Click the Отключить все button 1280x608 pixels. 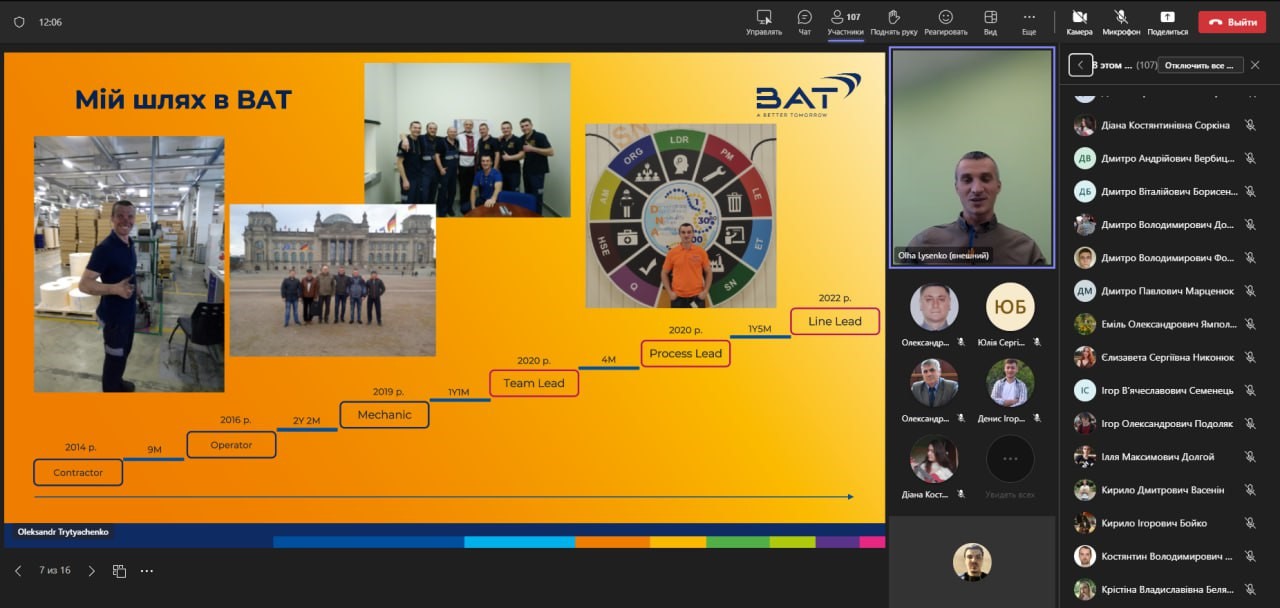pos(1200,65)
